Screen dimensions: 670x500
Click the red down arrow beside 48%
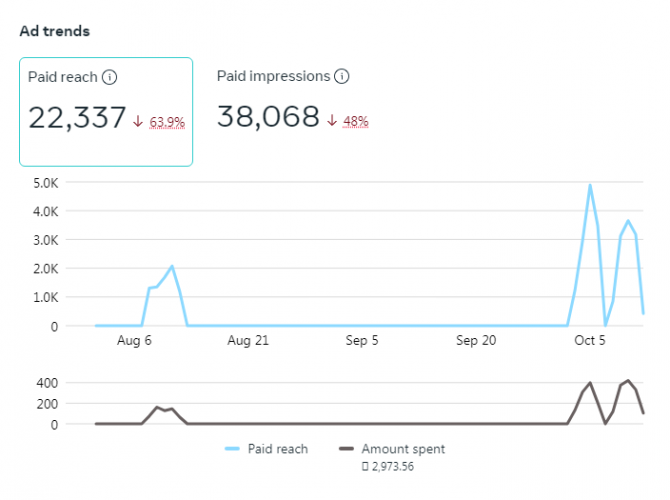332,121
